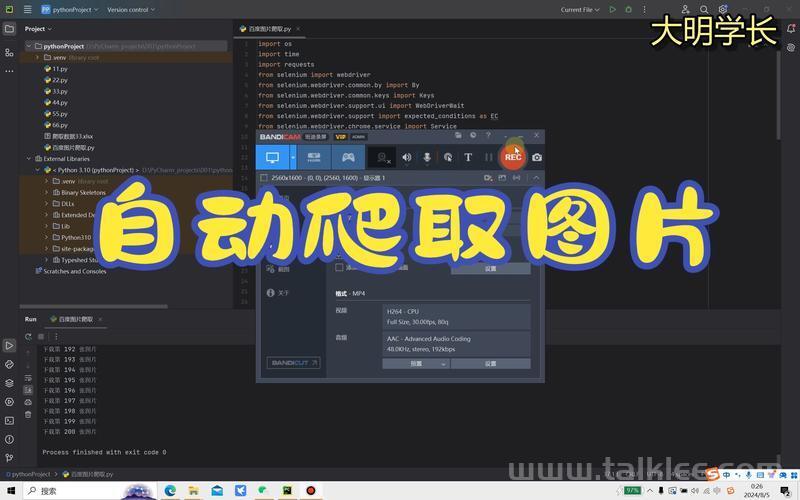The height and width of the screenshot is (500, 800).
Task: Select Bandicam screen recording mode
Action: (x=272, y=158)
